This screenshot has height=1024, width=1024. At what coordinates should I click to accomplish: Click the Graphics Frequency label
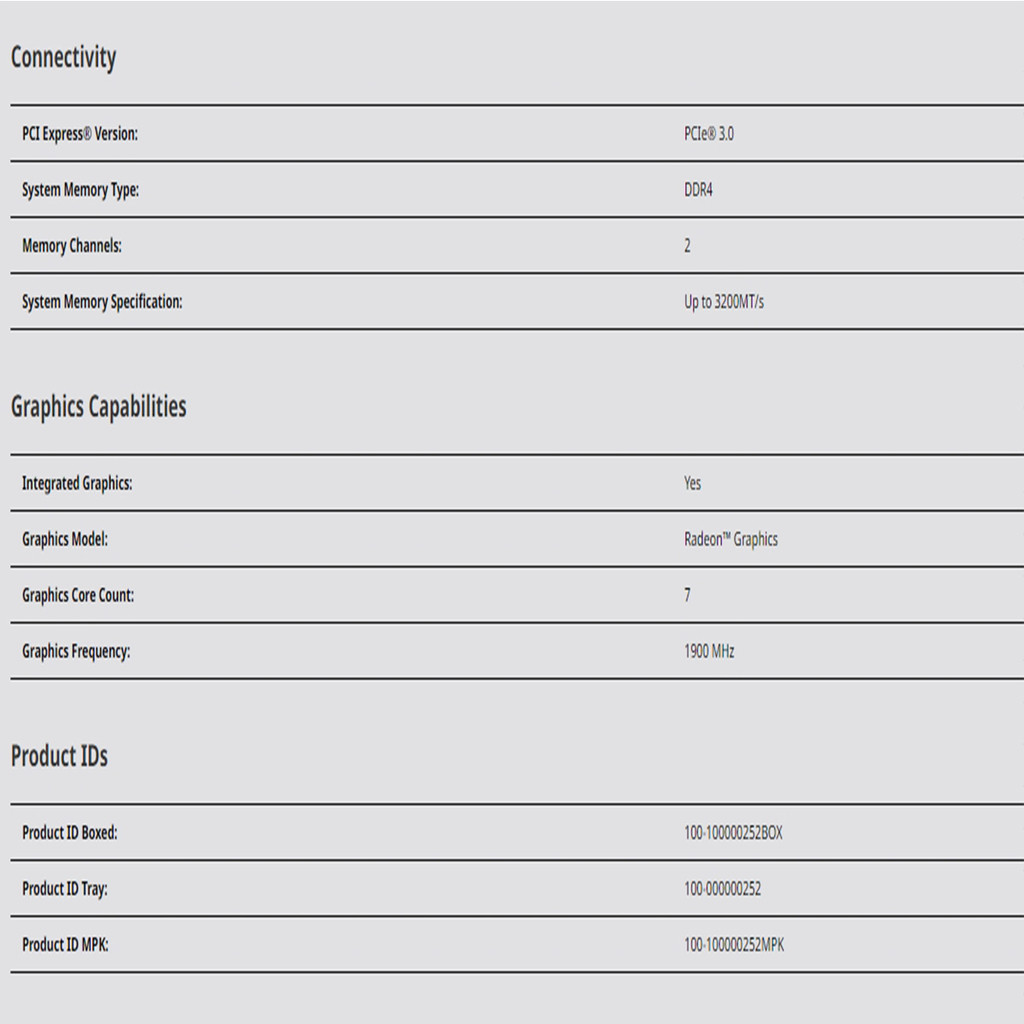76,652
